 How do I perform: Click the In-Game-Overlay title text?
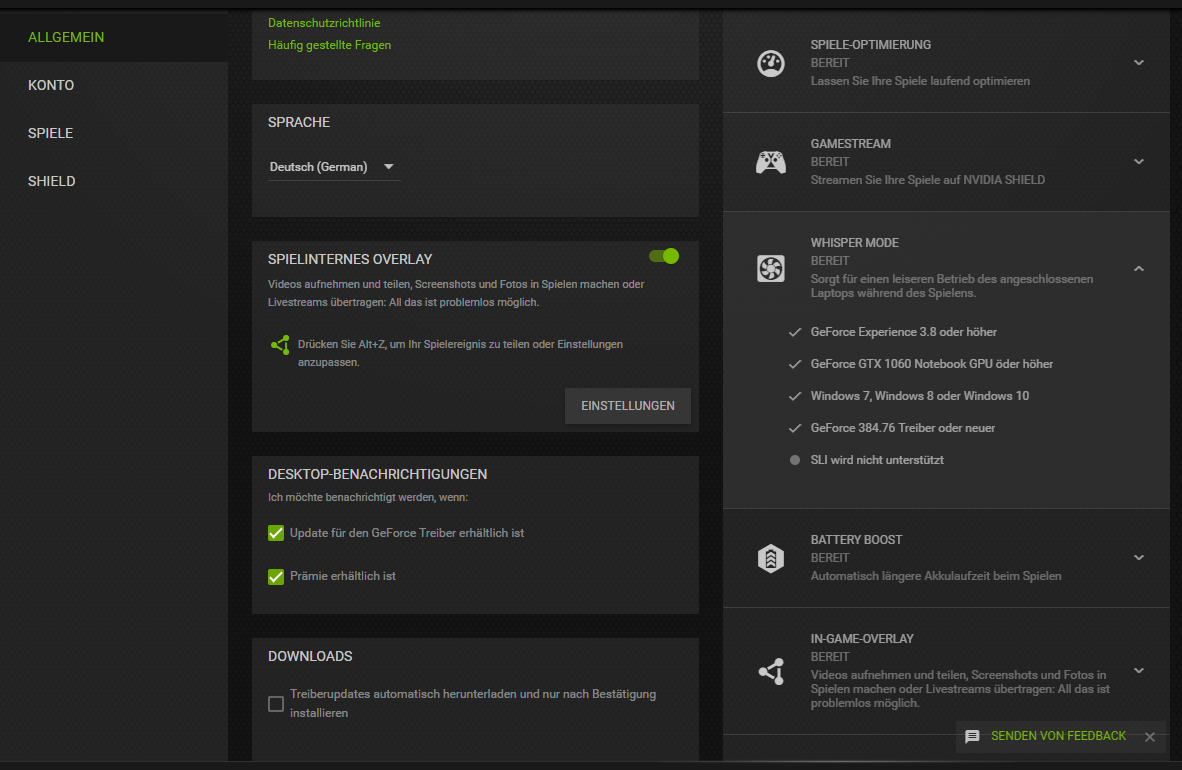click(862, 639)
